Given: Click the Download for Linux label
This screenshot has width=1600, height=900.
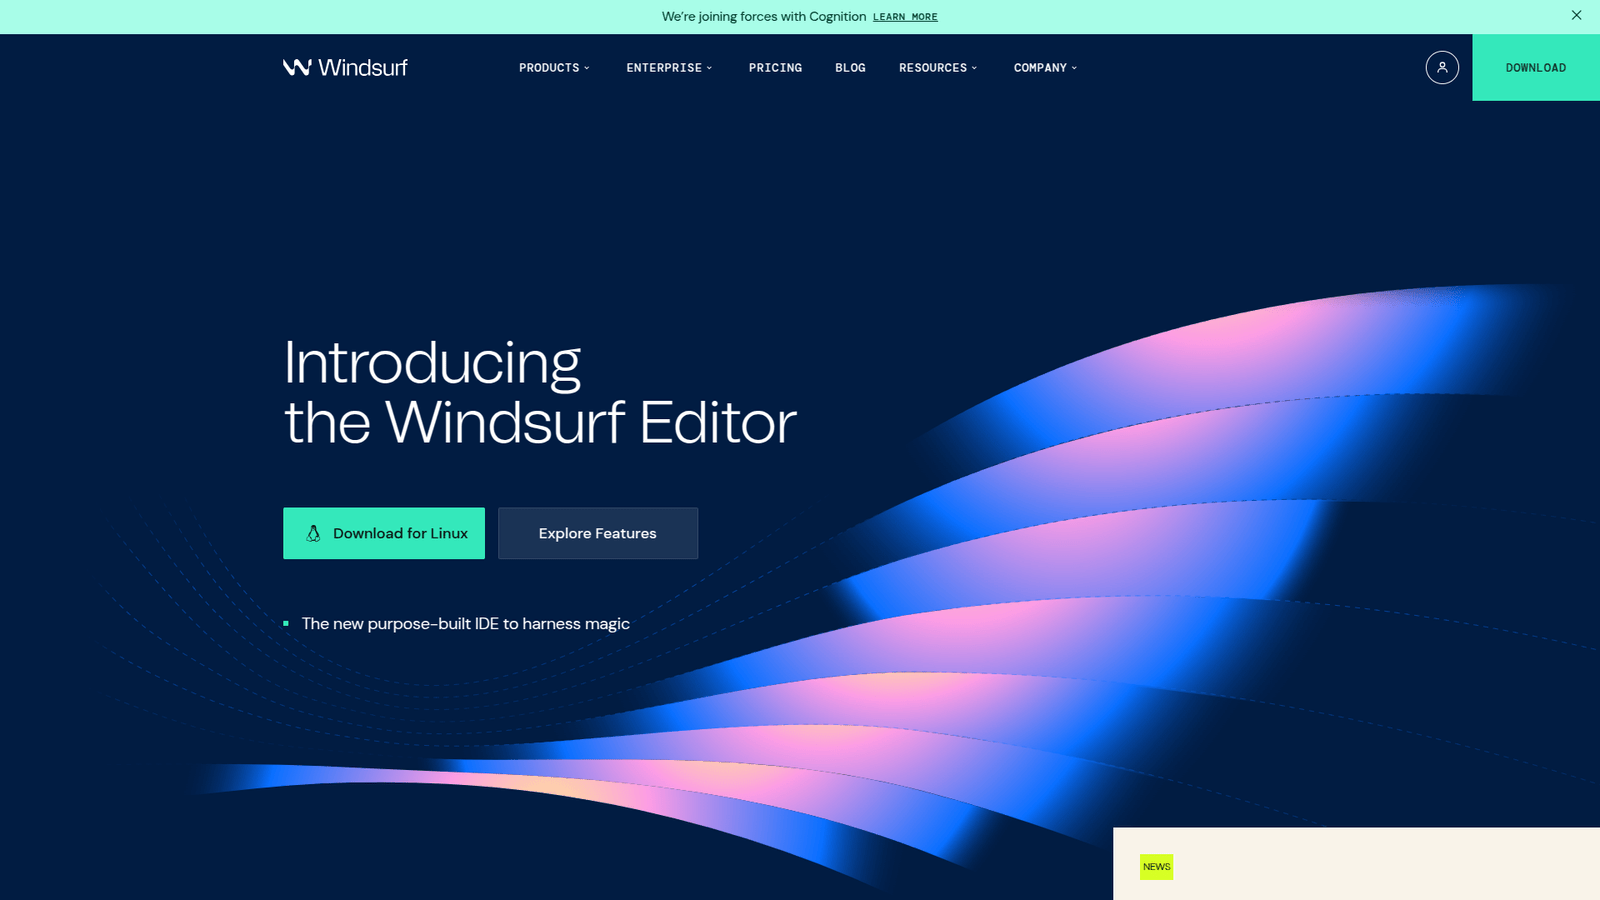Looking at the screenshot, I should [400, 534].
